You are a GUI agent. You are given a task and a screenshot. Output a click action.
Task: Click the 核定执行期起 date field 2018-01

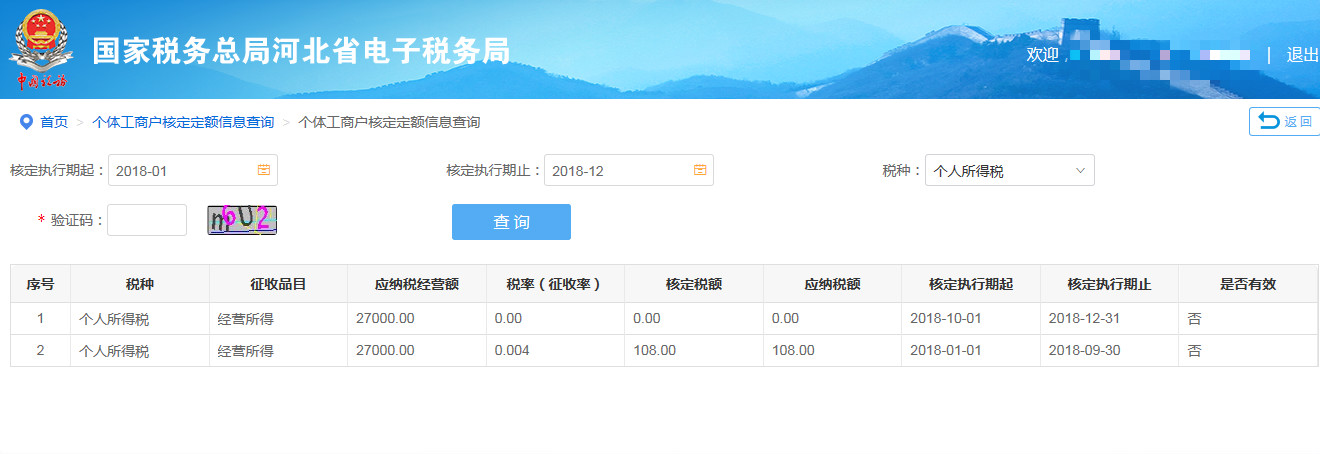193,170
